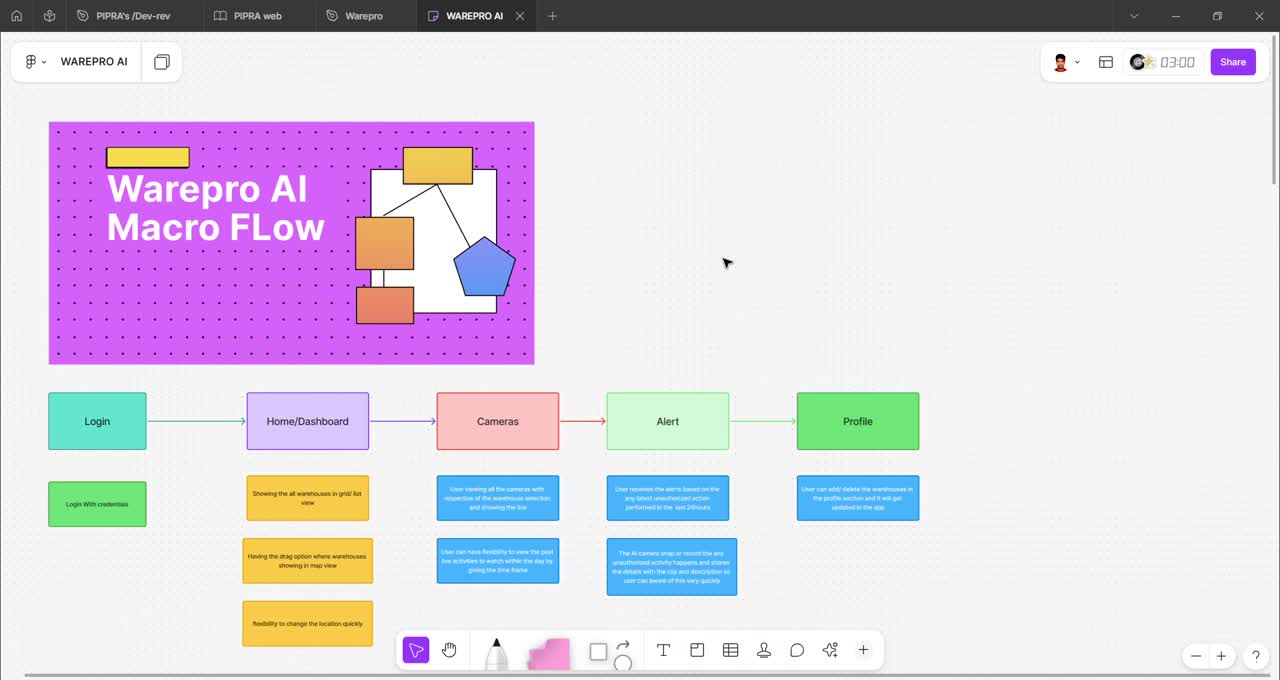Go to the Home tab icon
The width and height of the screenshot is (1280, 680).
pos(16,16)
